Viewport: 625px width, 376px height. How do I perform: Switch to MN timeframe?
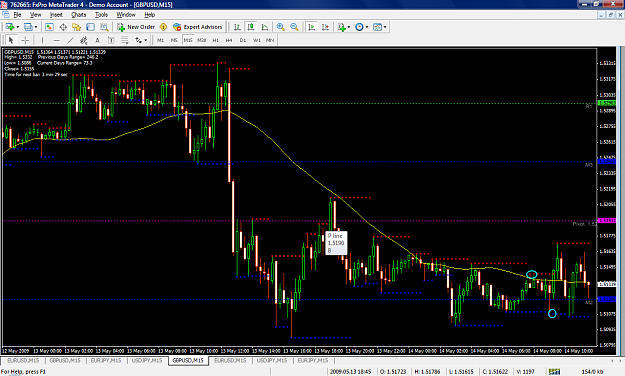pos(270,40)
